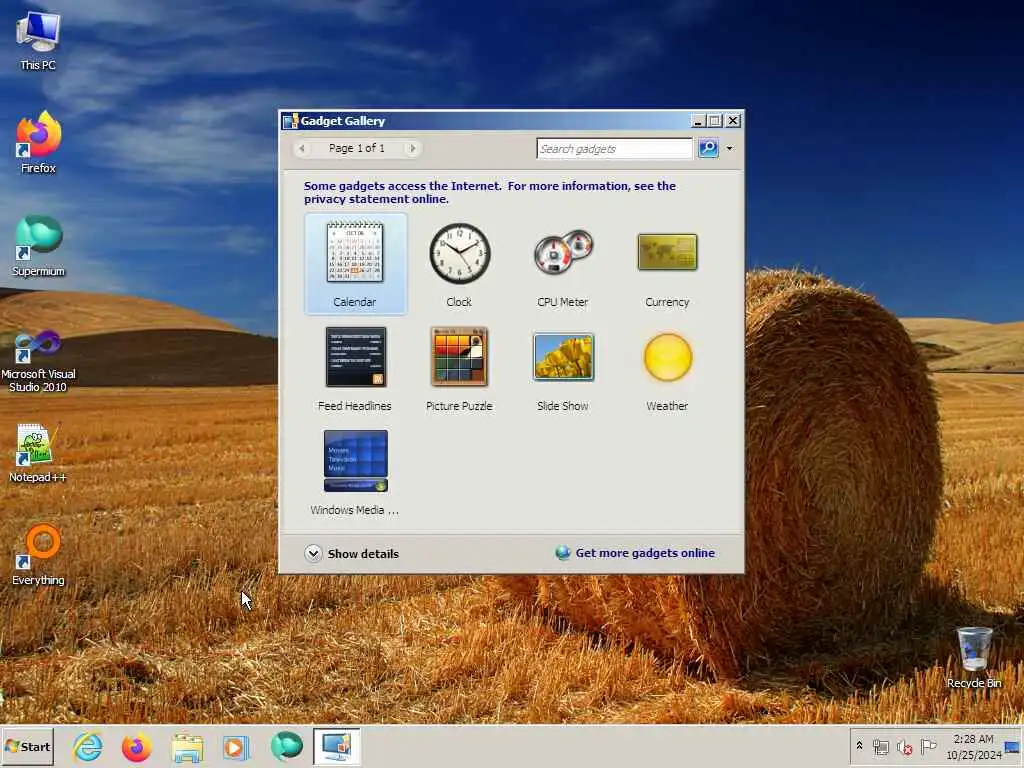Viewport: 1024px width, 768px height.
Task: Click into the Search gadgets field
Action: click(614, 148)
